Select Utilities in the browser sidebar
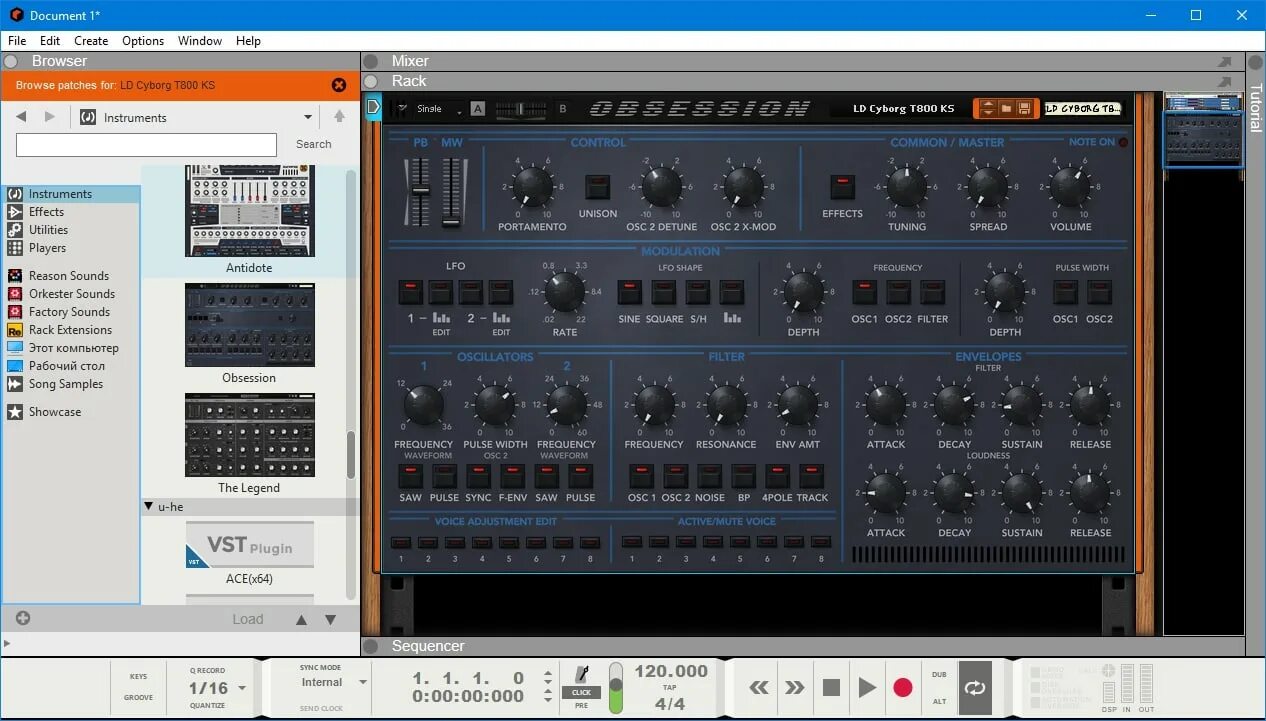The image size is (1266, 721). point(48,230)
